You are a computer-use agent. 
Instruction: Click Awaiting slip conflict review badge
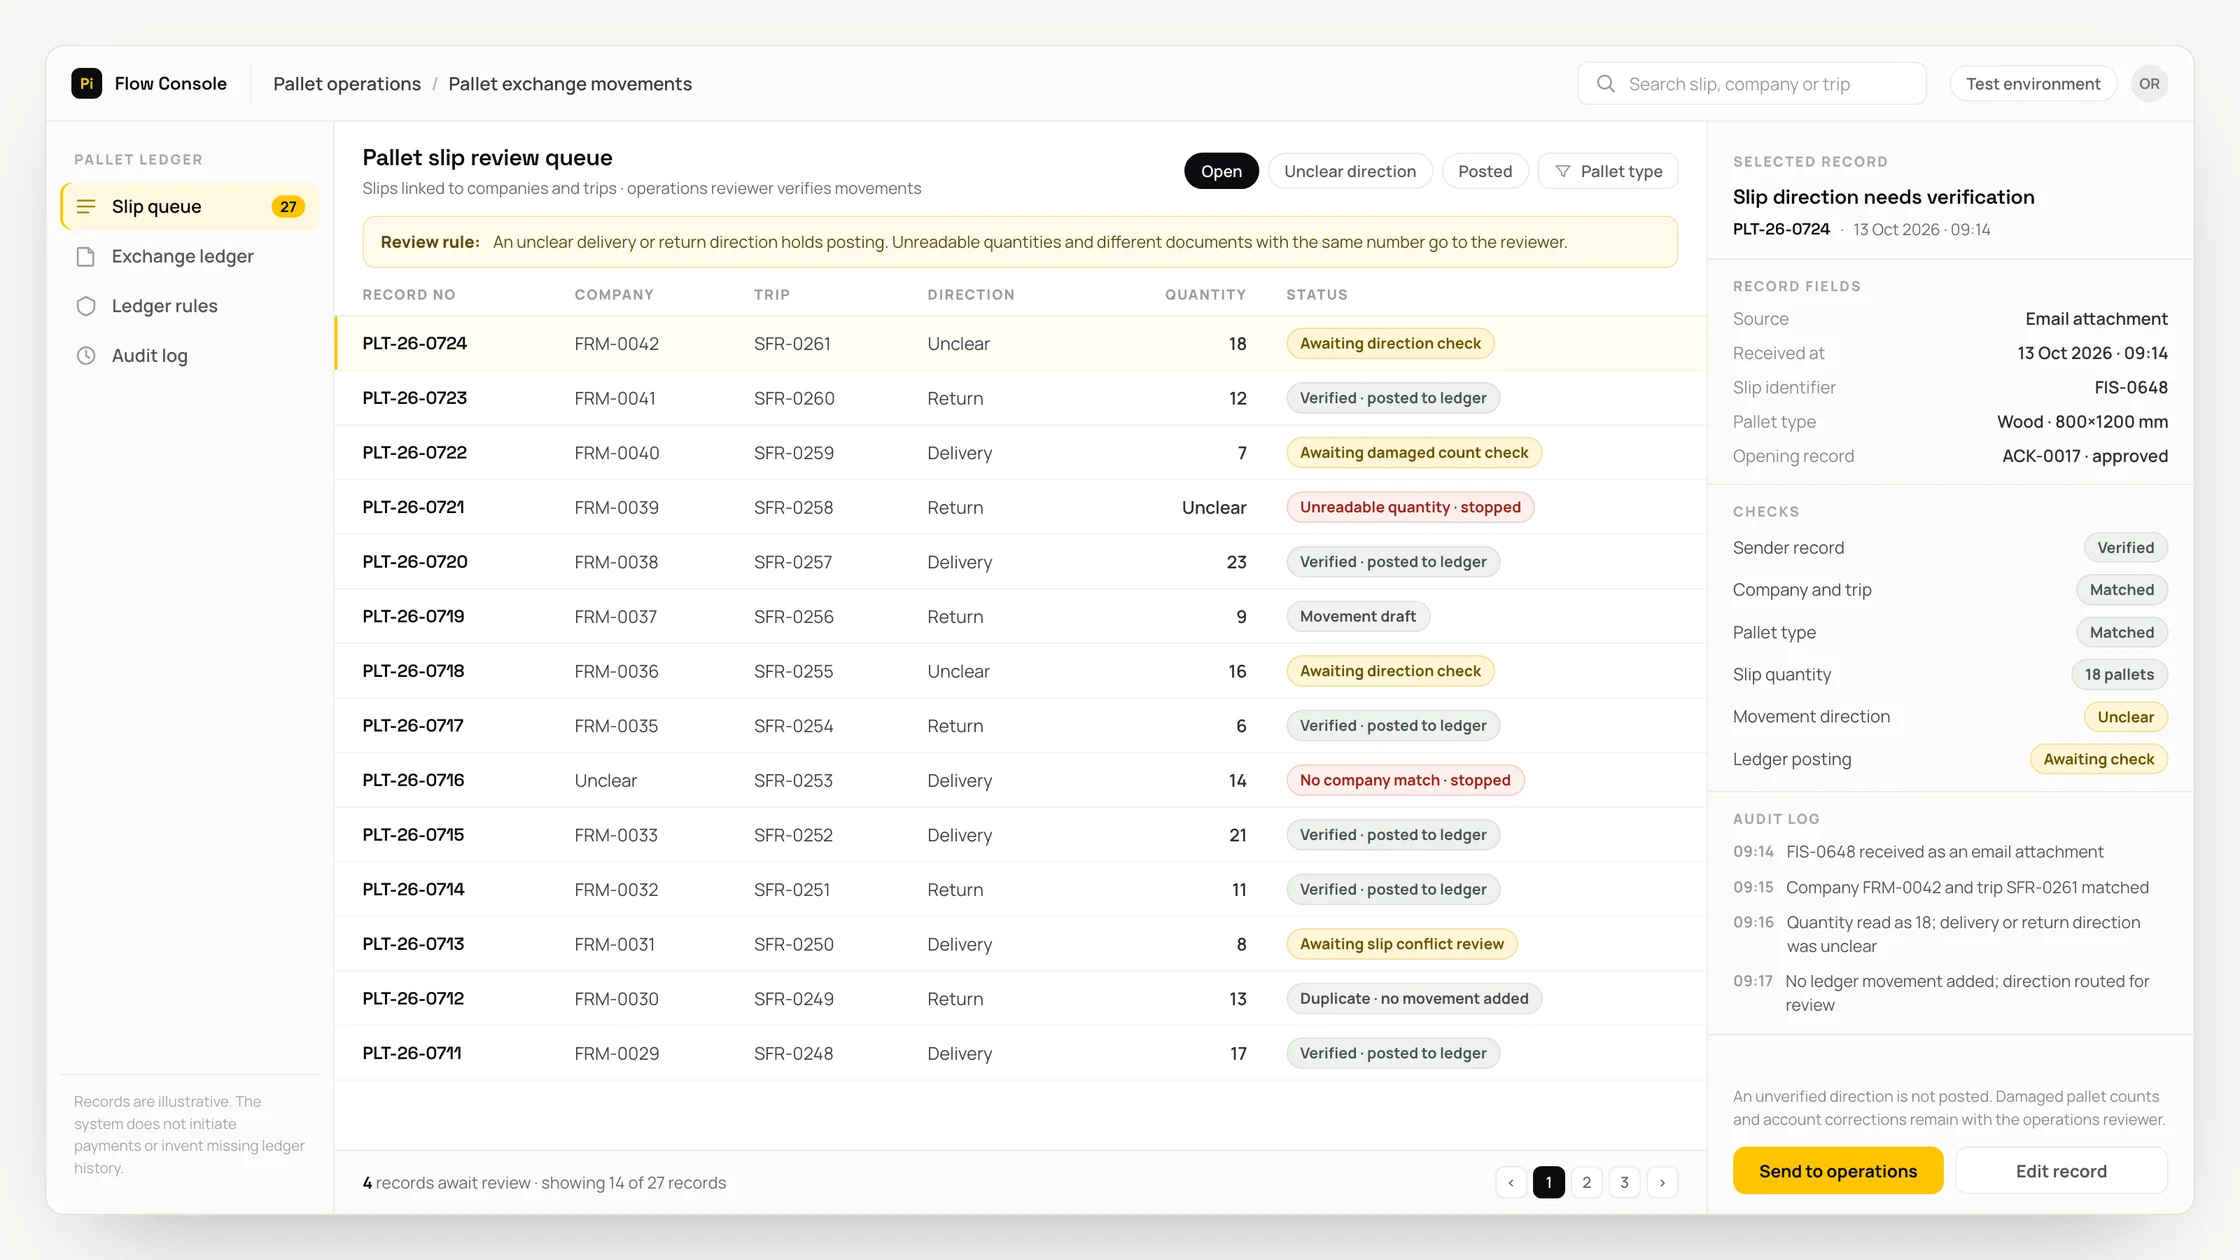1402,944
